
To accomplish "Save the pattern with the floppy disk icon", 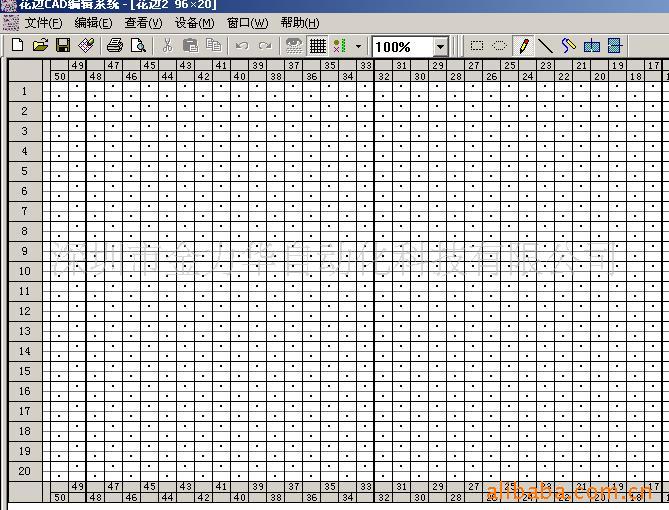I will 63,45.
